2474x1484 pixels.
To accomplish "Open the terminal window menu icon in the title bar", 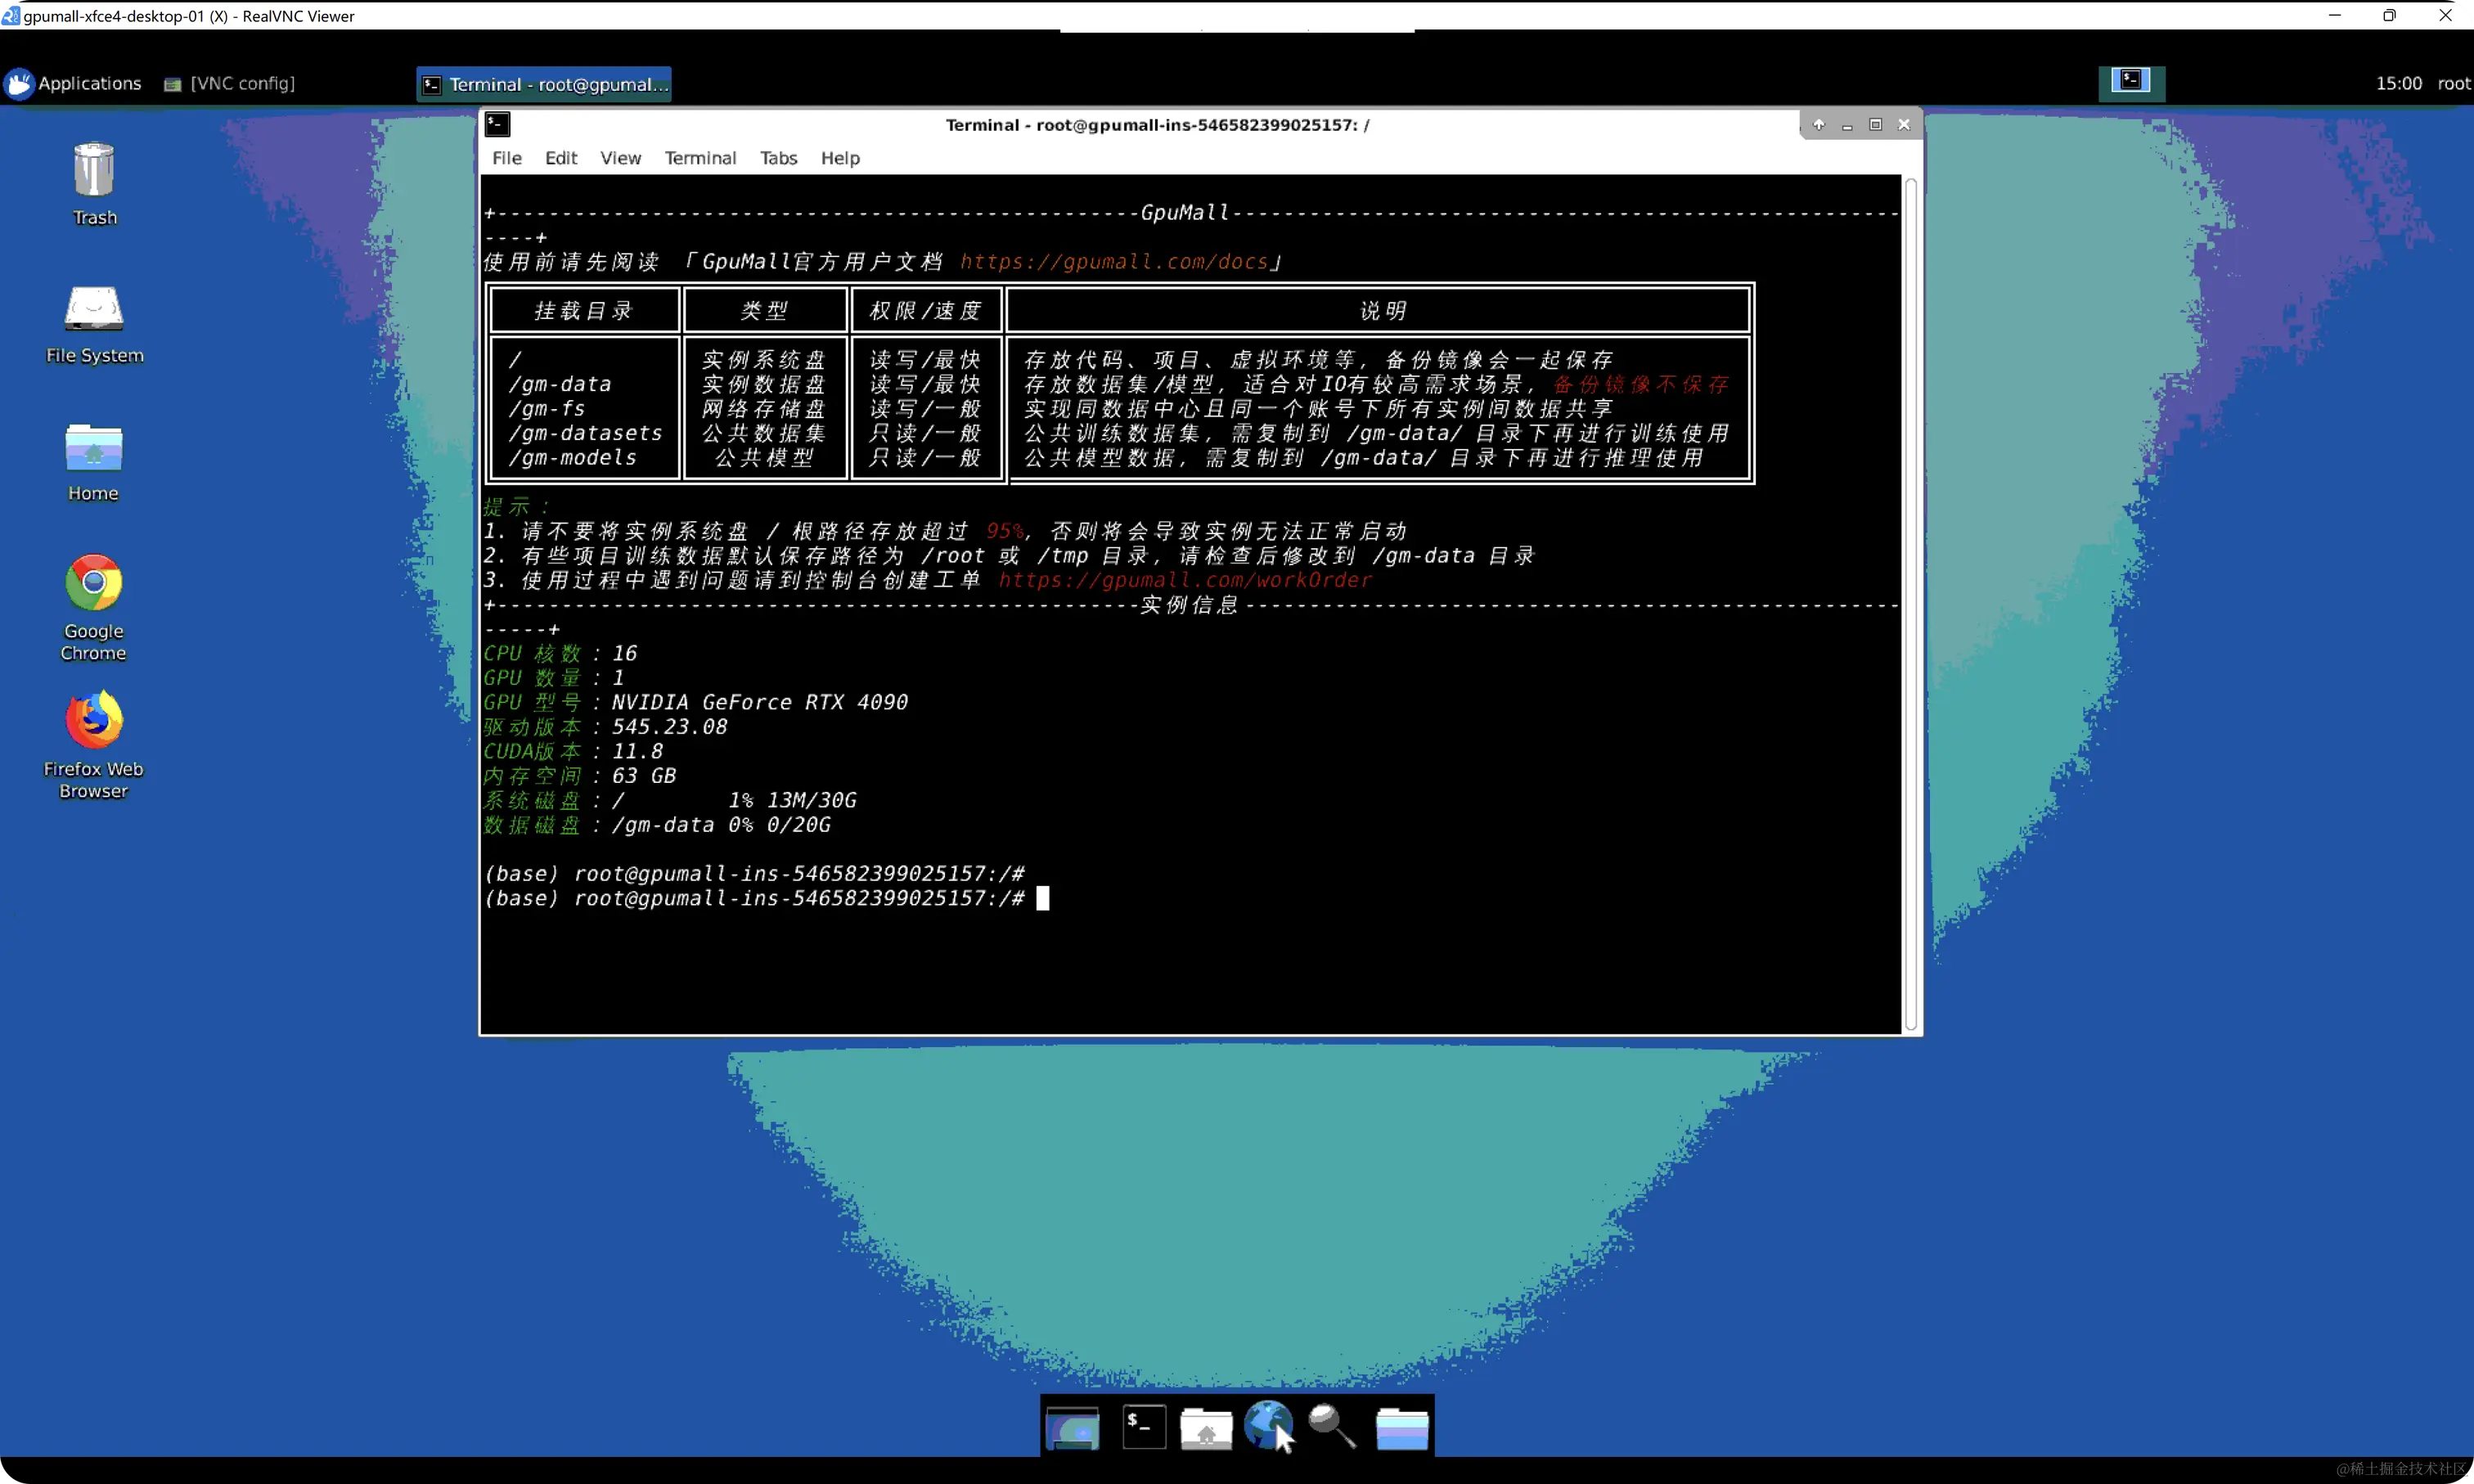I will point(497,124).
